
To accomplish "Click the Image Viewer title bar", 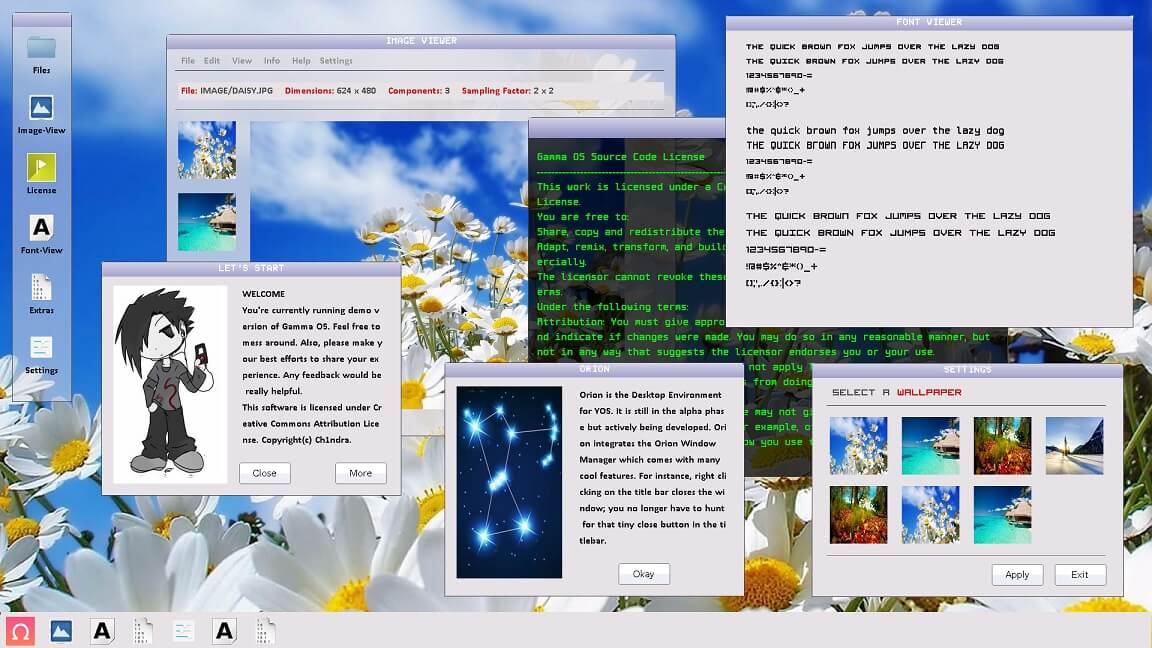I will tap(421, 41).
